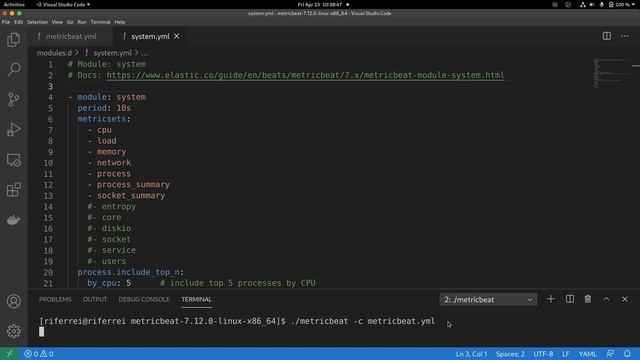Viewport: 640px width, 360px height.
Task: Open Source Control view
Action: tap(13, 99)
